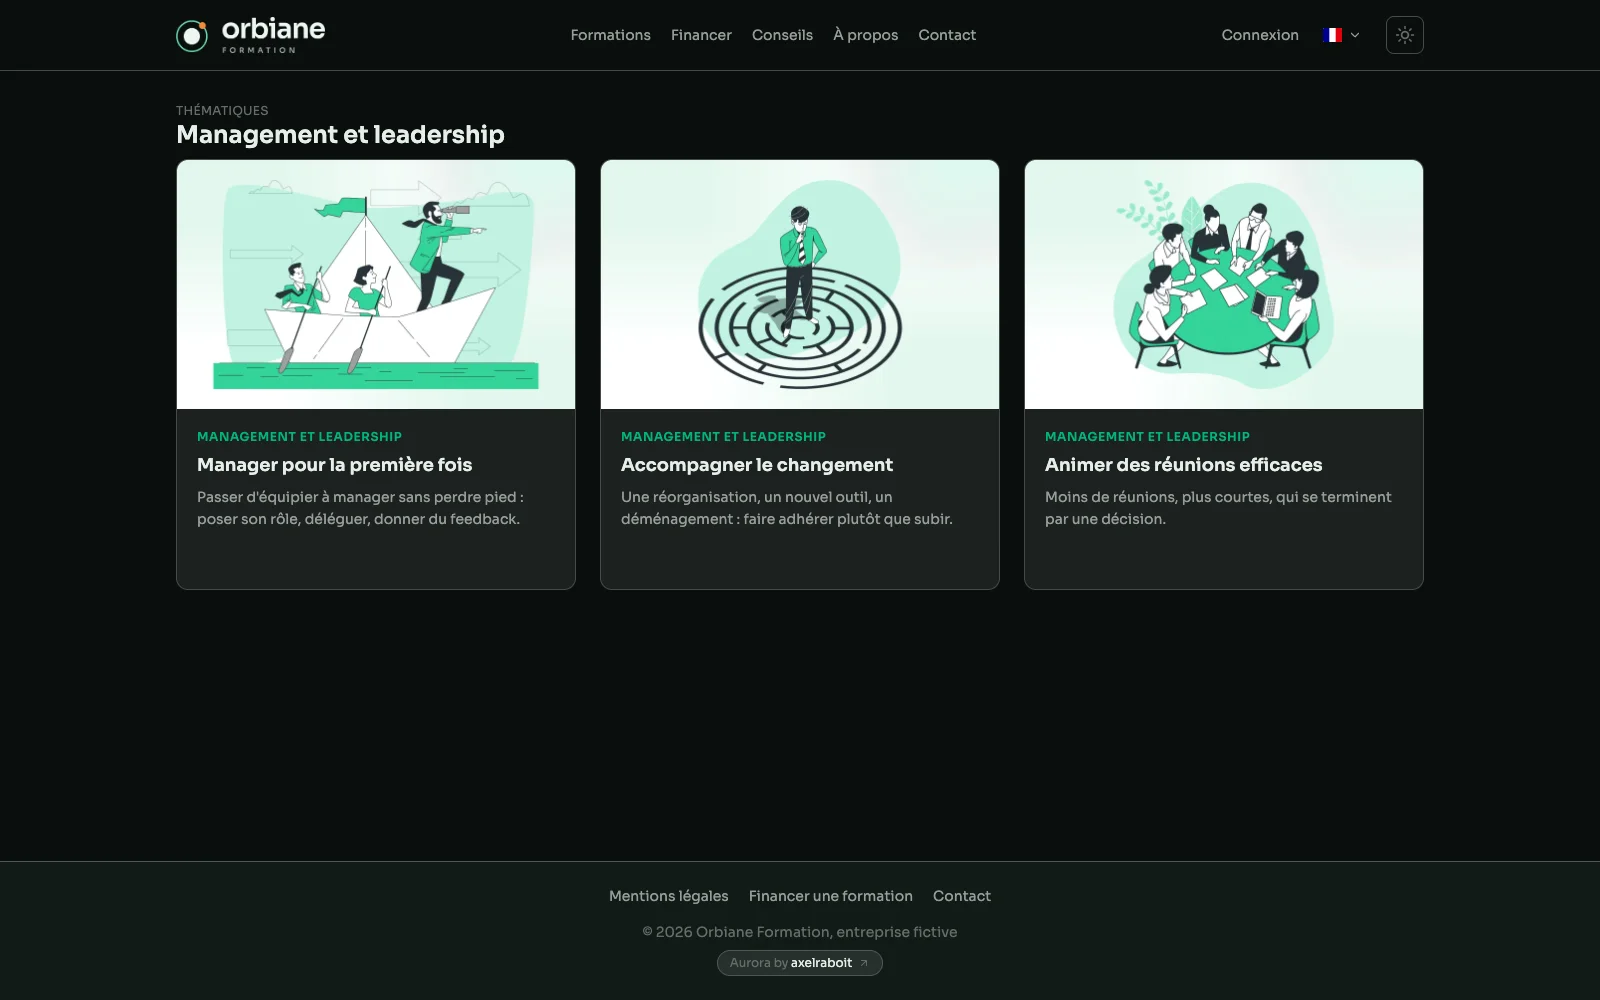Open the round-table meeting illustration
1600x1000 pixels.
pyautogui.click(x=1224, y=285)
